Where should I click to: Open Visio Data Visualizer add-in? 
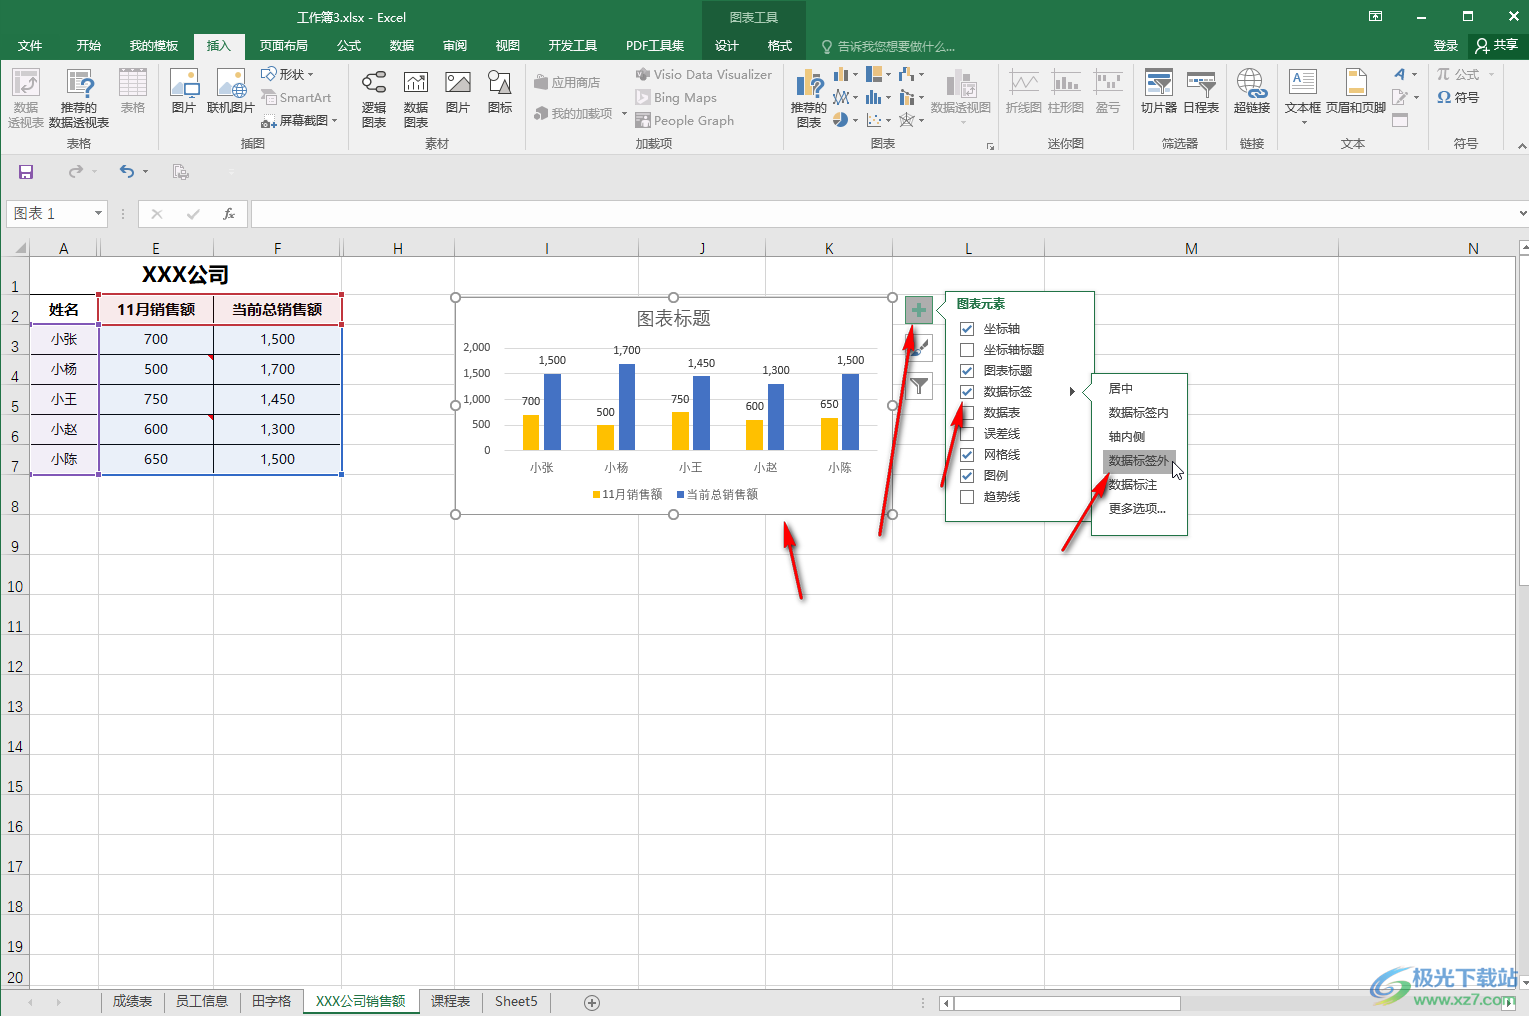[x=704, y=74]
